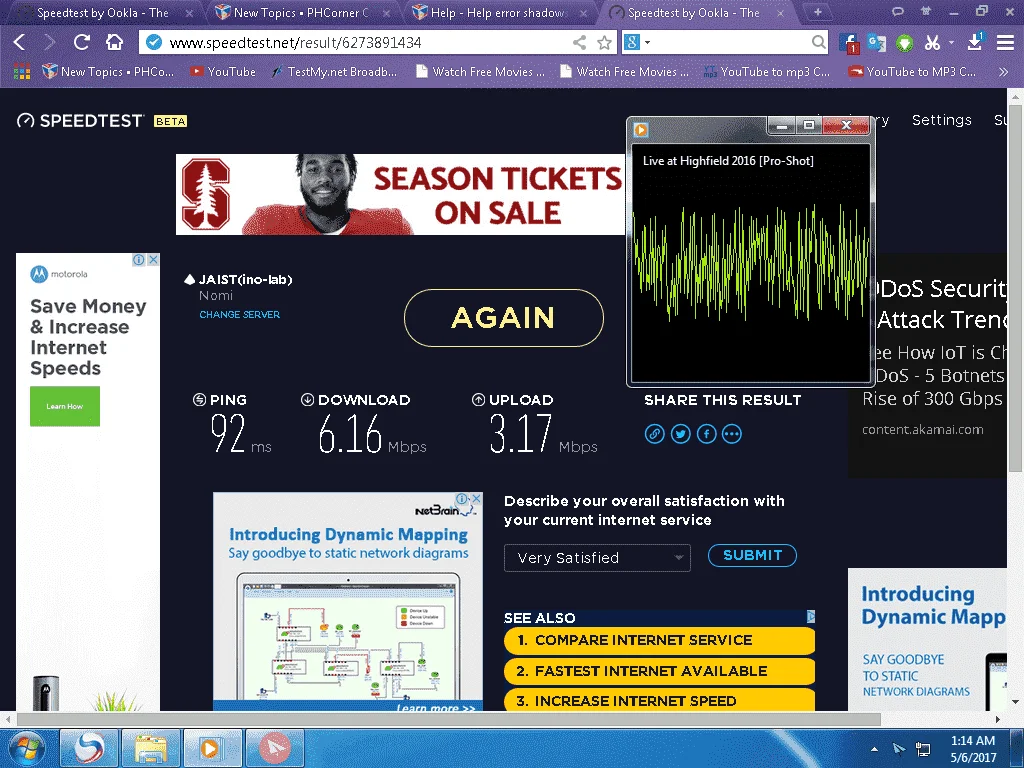Click the AdChoices icon beside SEE ALSO
The height and width of the screenshot is (768, 1024).
point(810,616)
